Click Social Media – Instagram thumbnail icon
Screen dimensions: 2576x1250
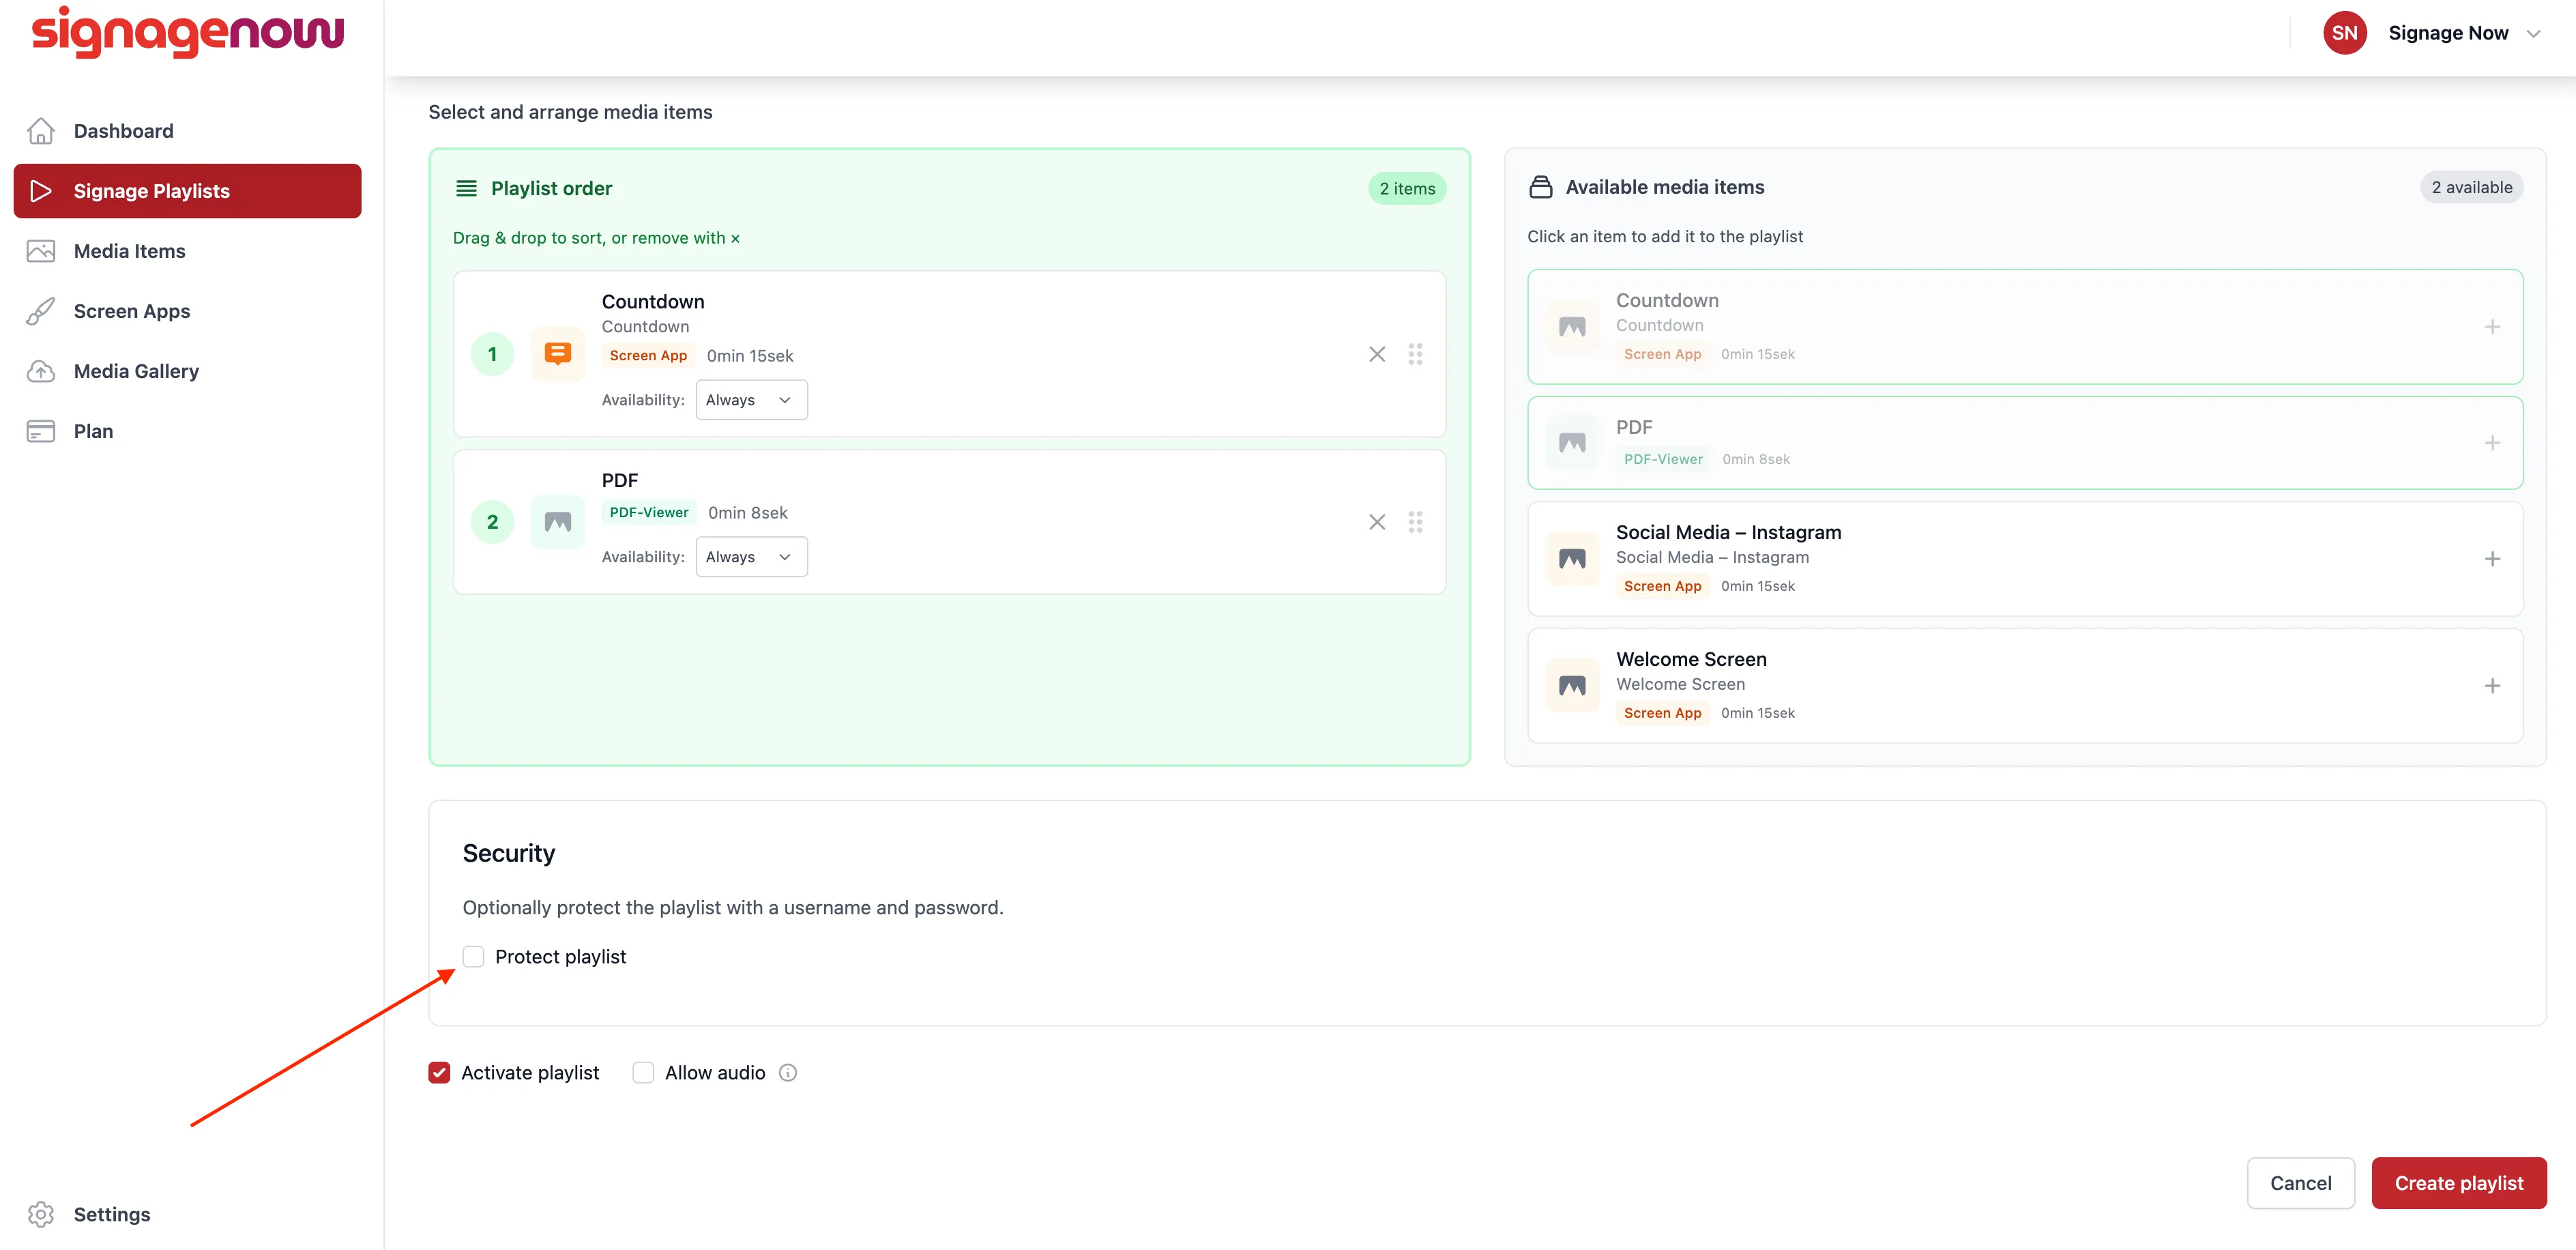click(x=1572, y=559)
